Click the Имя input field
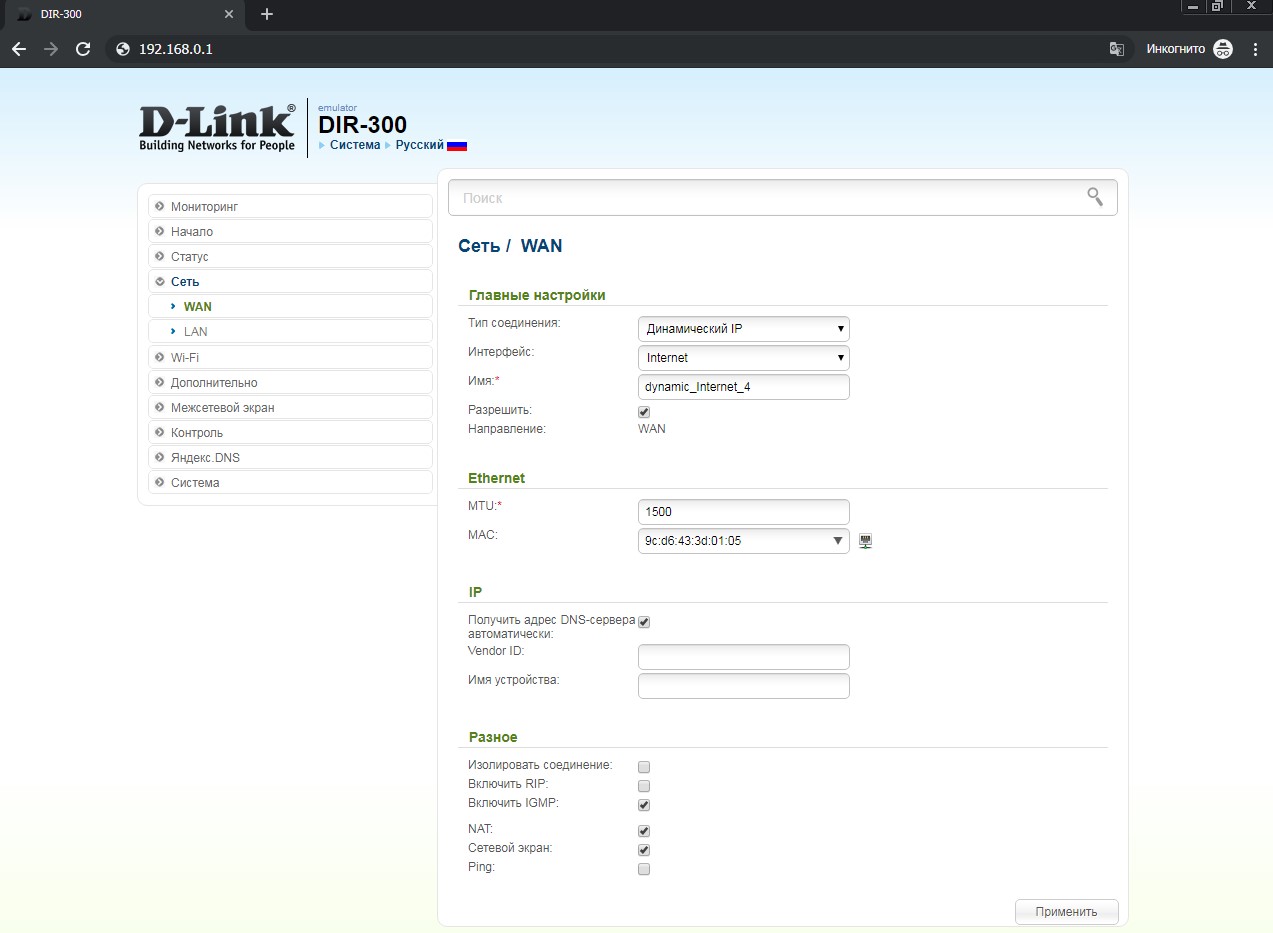The height and width of the screenshot is (933, 1273). [x=744, y=386]
